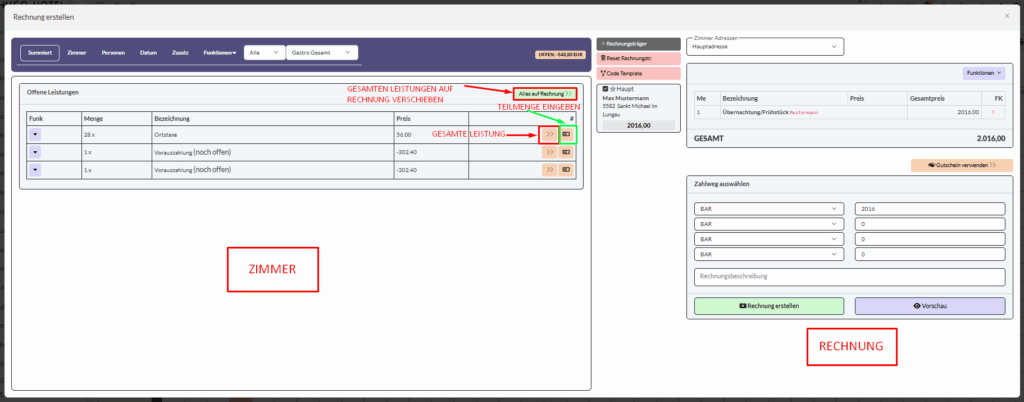Click the Rechnungsbeschreibung text field
This screenshot has height=402, width=1024.
point(849,277)
